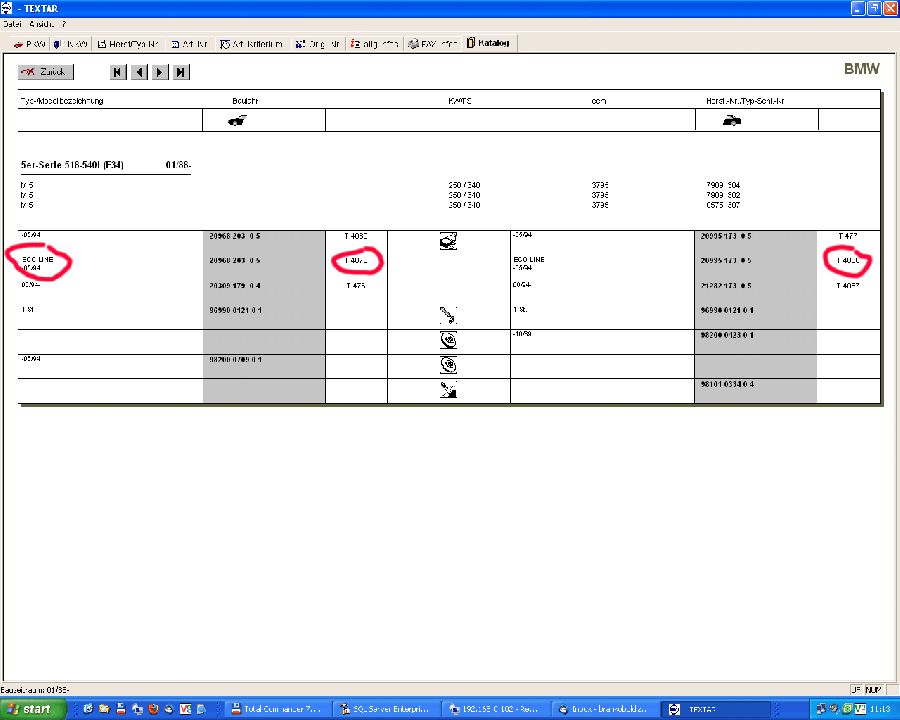The image size is (900, 720).
Task: Click the rear ECO LINE label
Action: 529,260
